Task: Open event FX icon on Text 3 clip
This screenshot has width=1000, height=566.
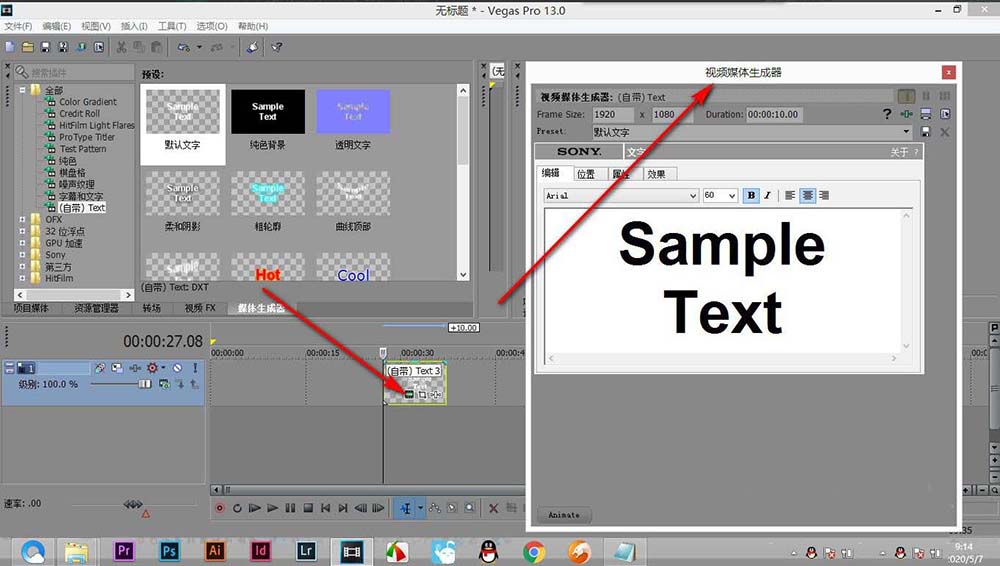Action: click(x=436, y=395)
